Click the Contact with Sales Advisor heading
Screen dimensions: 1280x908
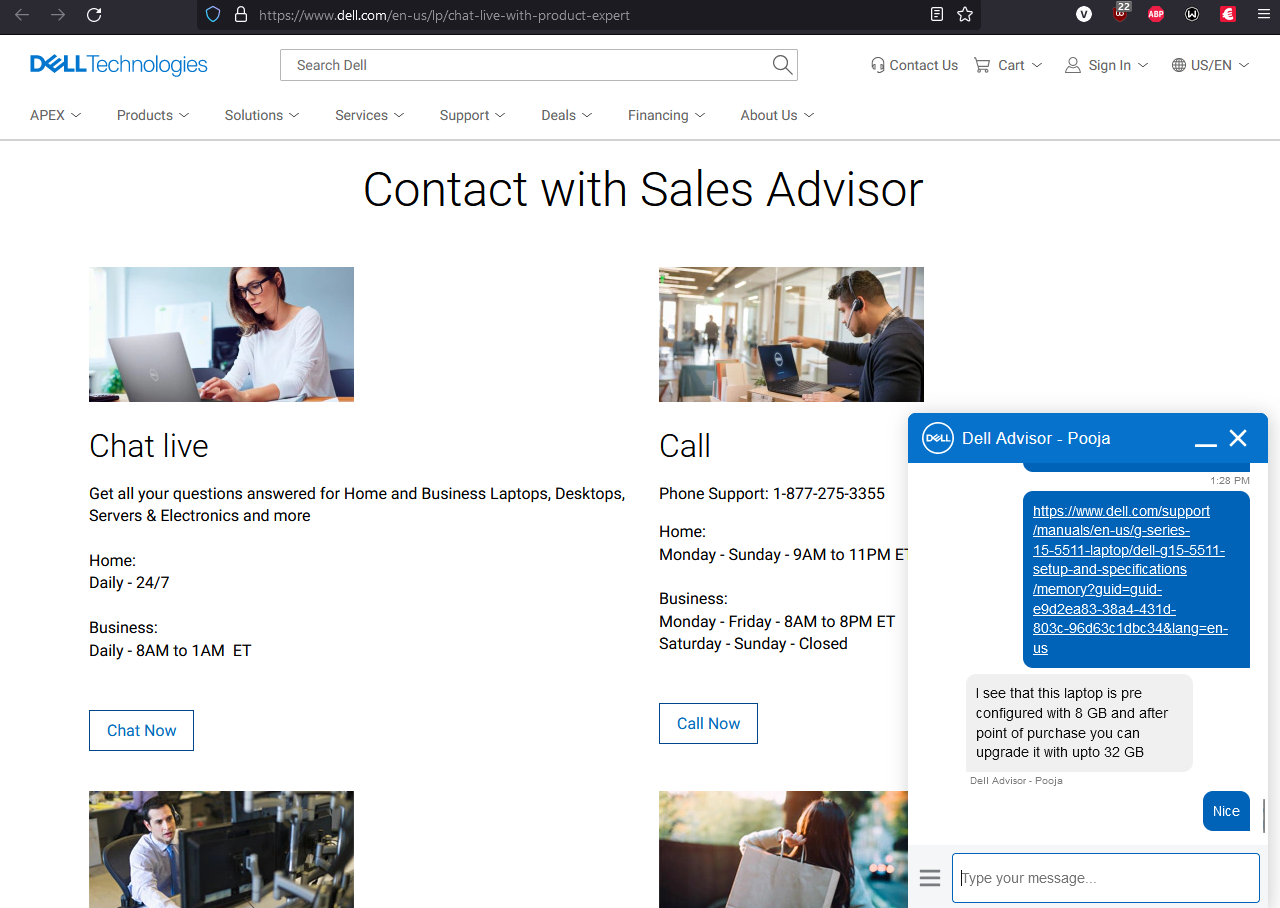point(643,189)
